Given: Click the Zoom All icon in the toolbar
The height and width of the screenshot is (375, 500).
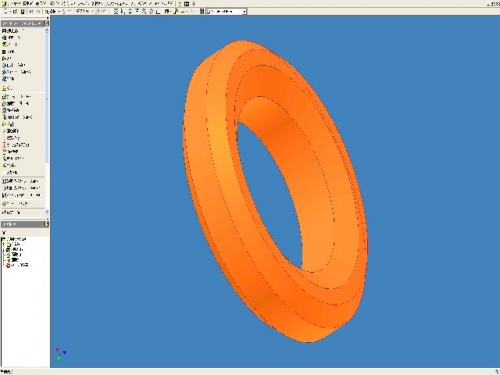Looking at the screenshot, I should click(116, 11).
